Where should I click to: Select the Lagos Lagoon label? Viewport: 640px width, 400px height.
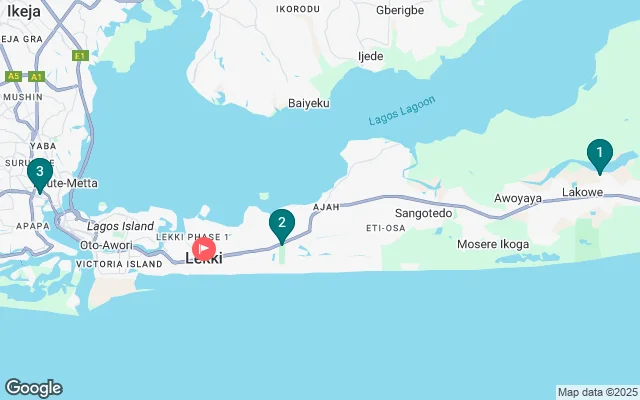(x=402, y=111)
